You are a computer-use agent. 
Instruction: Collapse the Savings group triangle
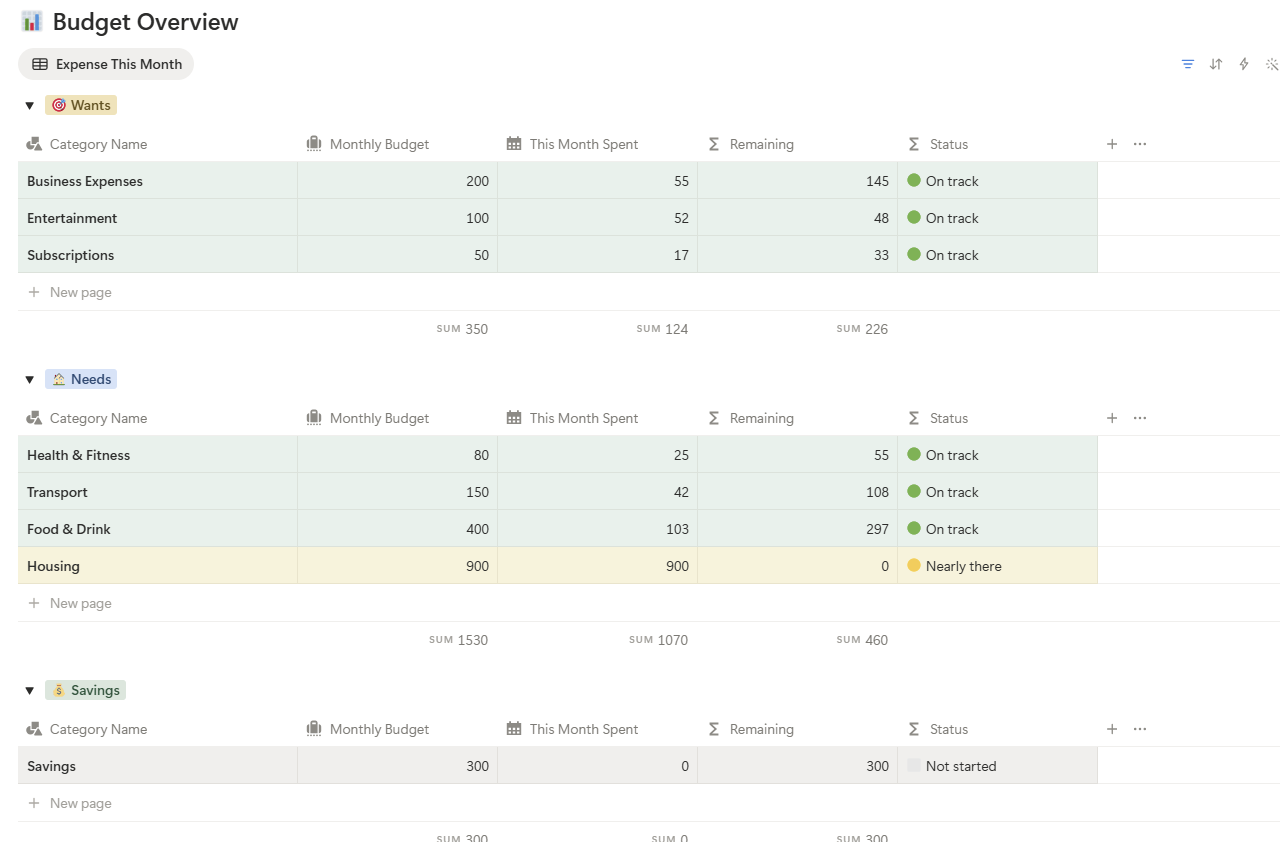(x=29, y=690)
